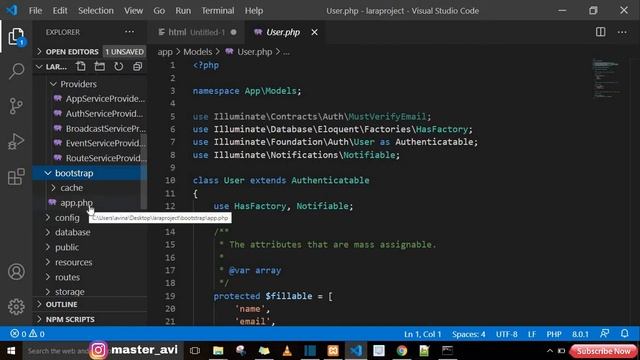This screenshot has height=360, width=640.
Task: Open the Manage gear icon
Action: click(x=16, y=307)
